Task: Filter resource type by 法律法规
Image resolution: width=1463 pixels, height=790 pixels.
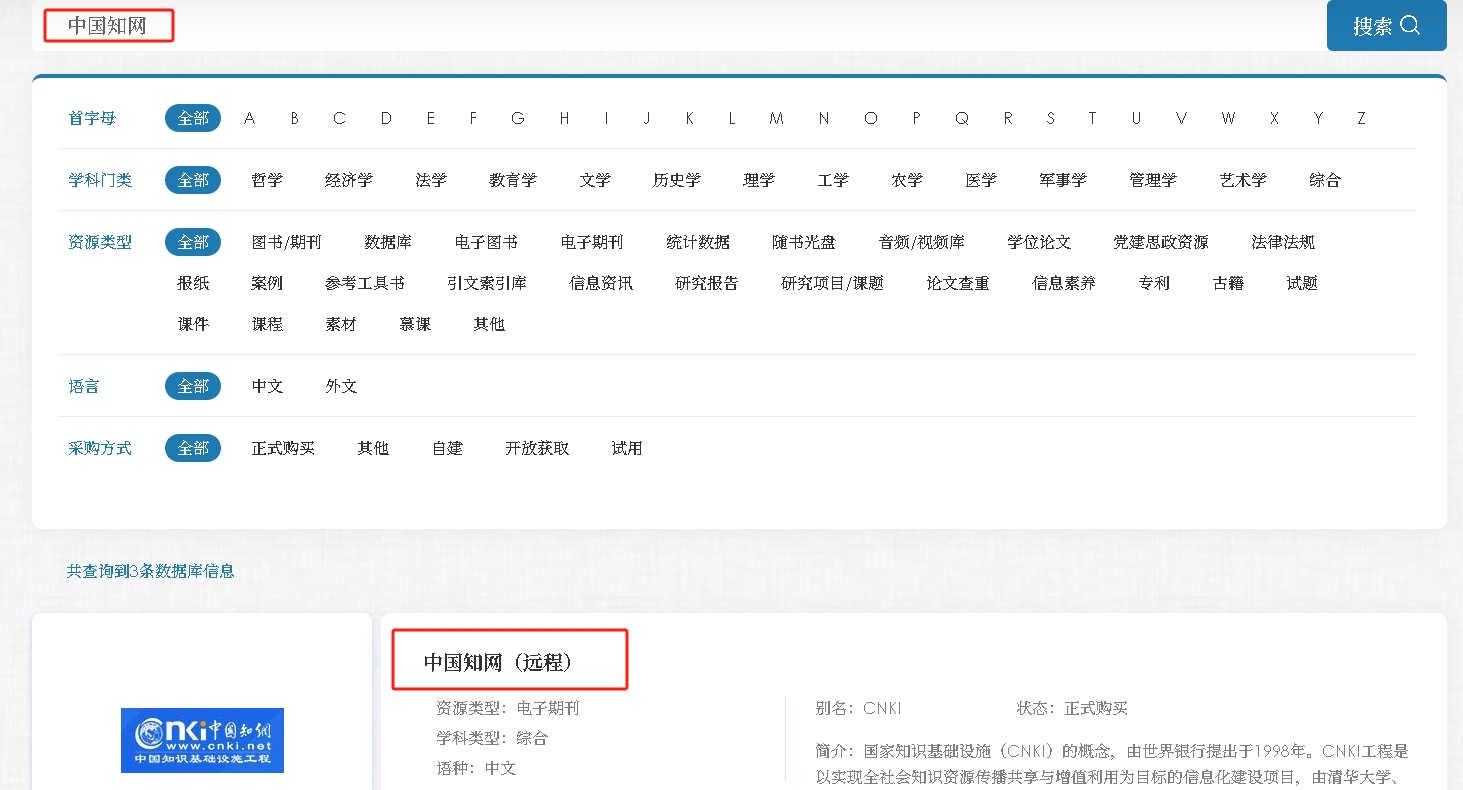Action: tap(1283, 242)
